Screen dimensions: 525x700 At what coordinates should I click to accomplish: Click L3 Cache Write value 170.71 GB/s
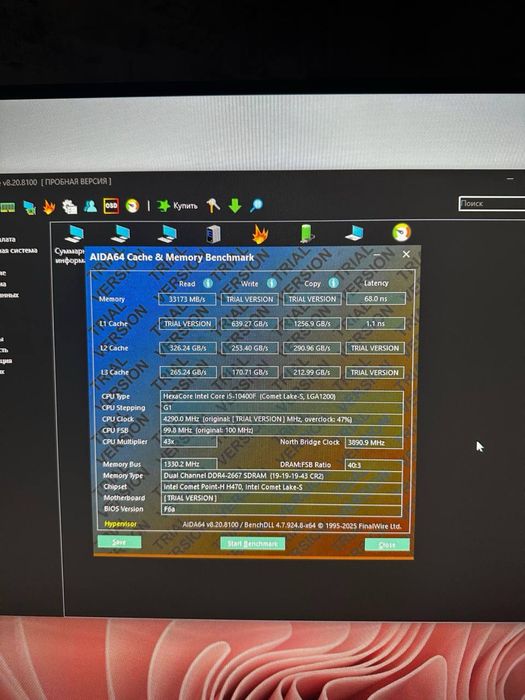pyautogui.click(x=250, y=372)
